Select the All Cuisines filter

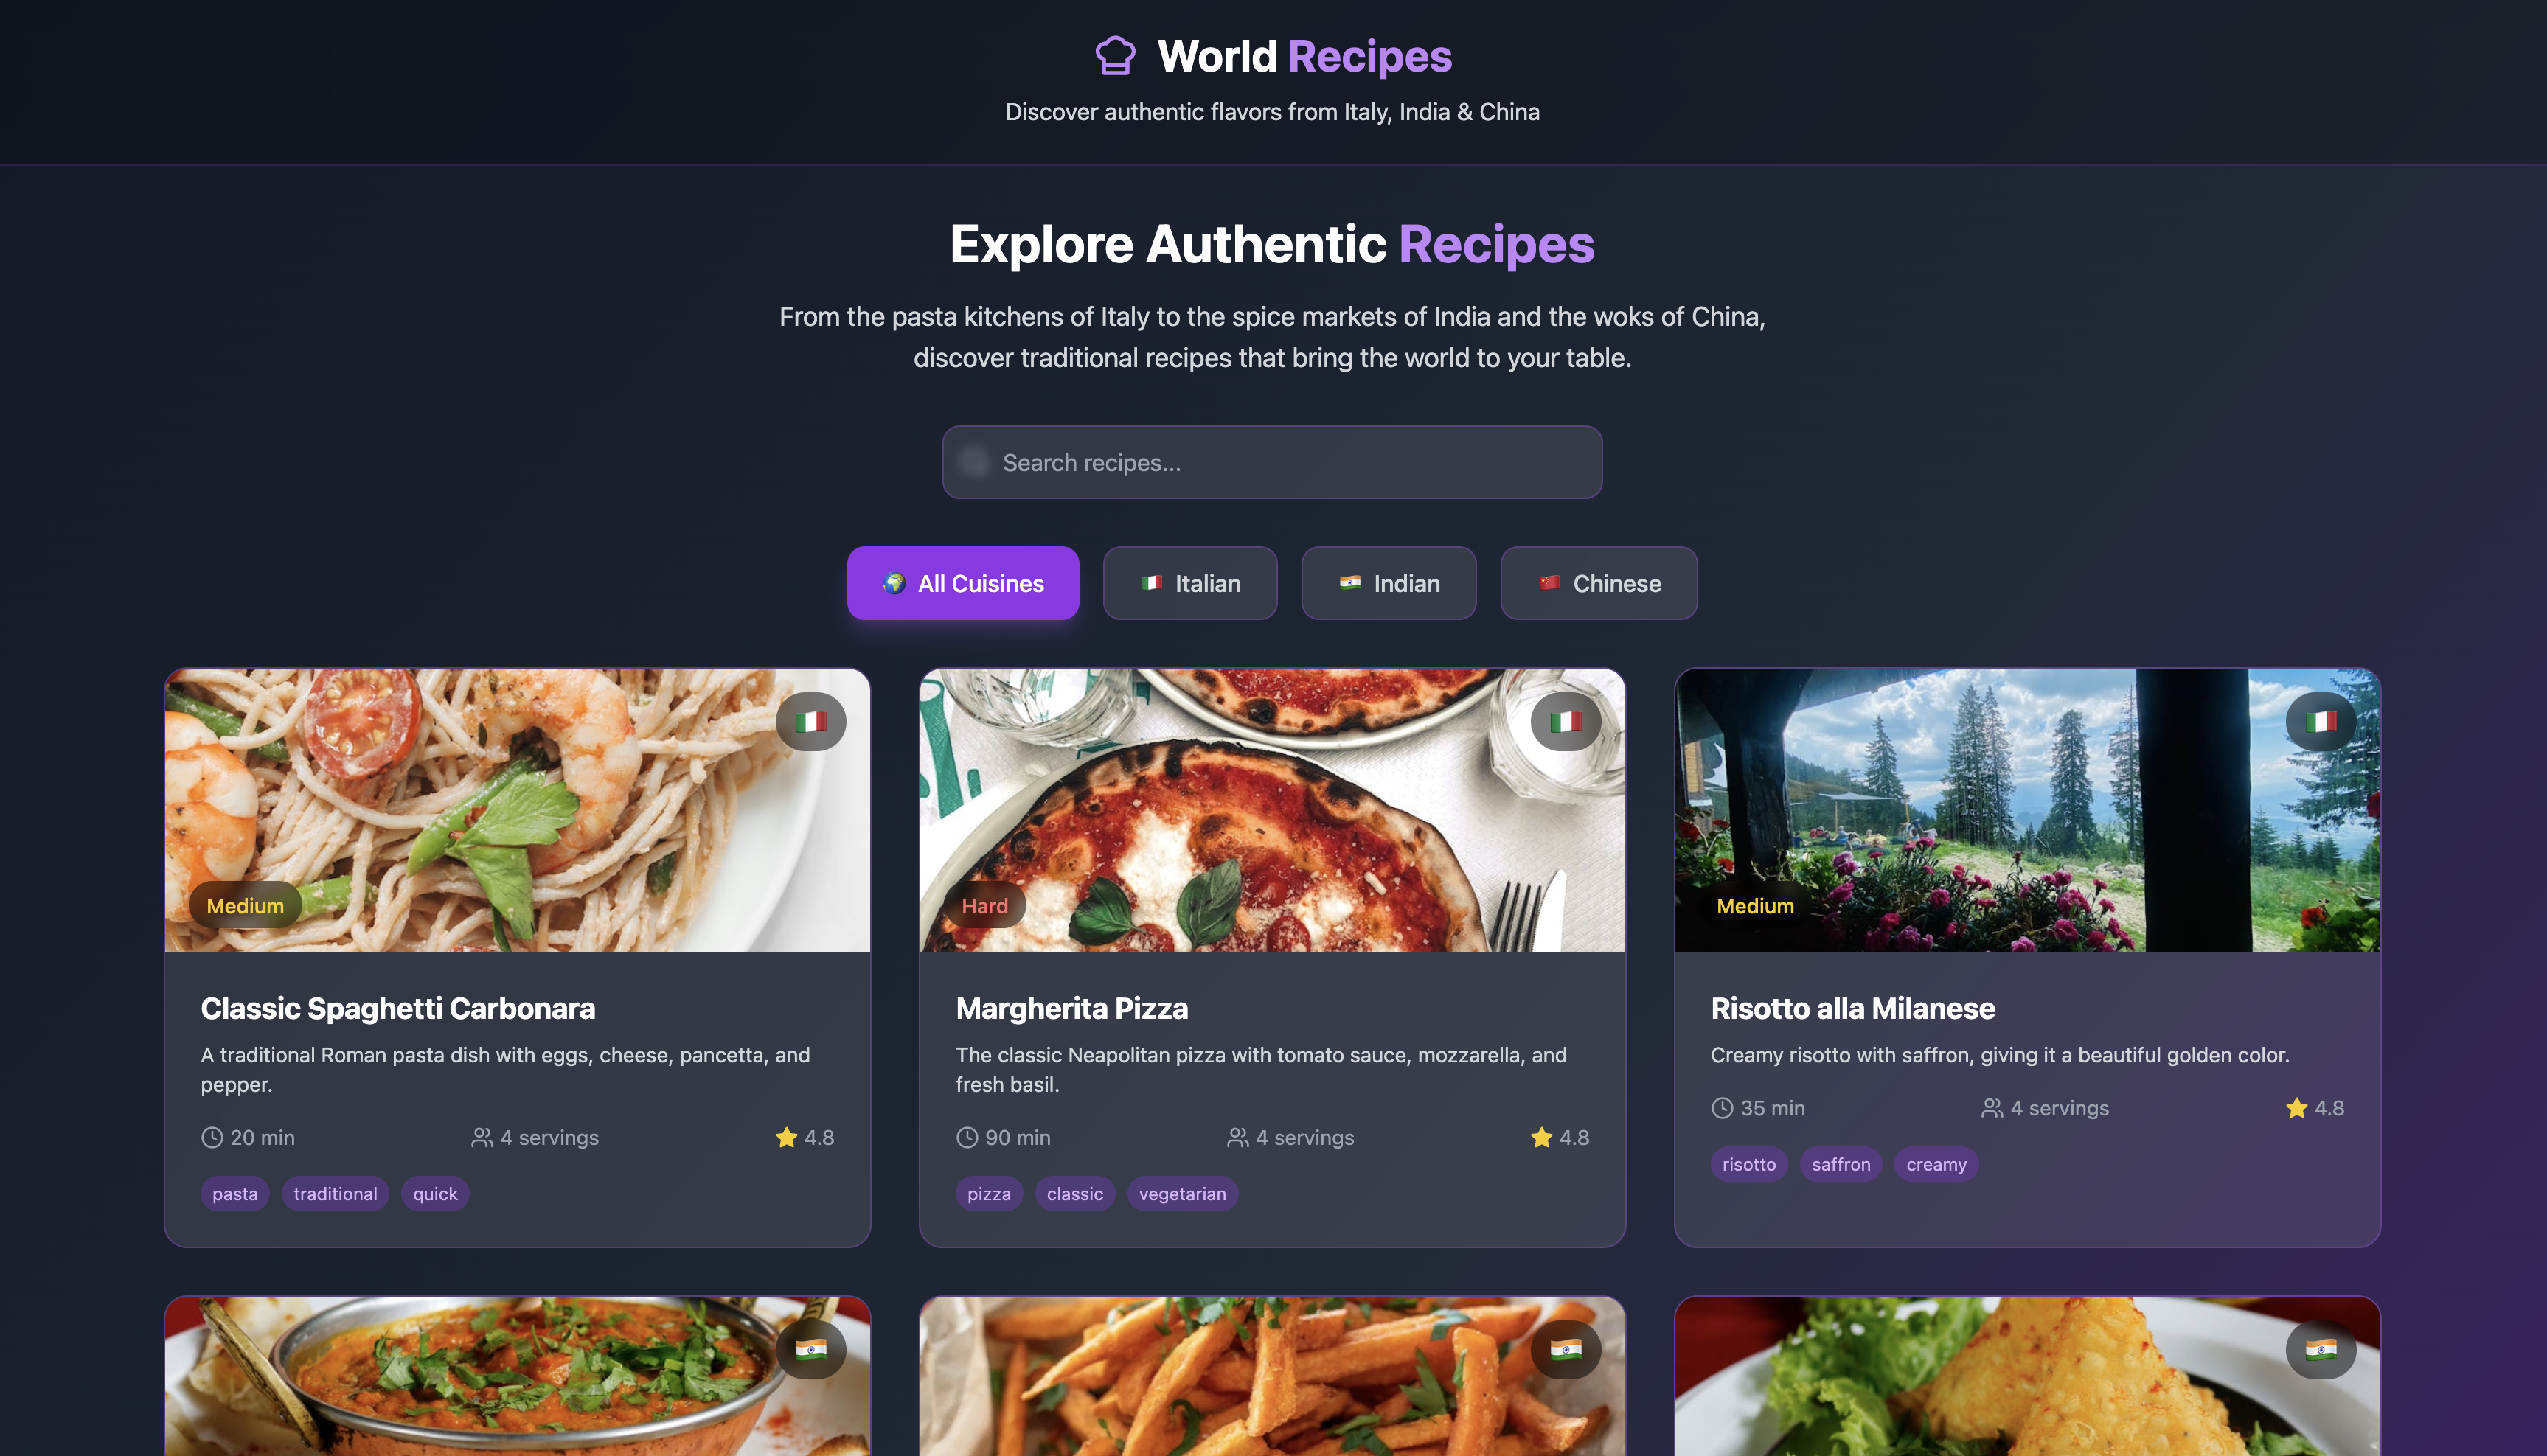click(962, 583)
